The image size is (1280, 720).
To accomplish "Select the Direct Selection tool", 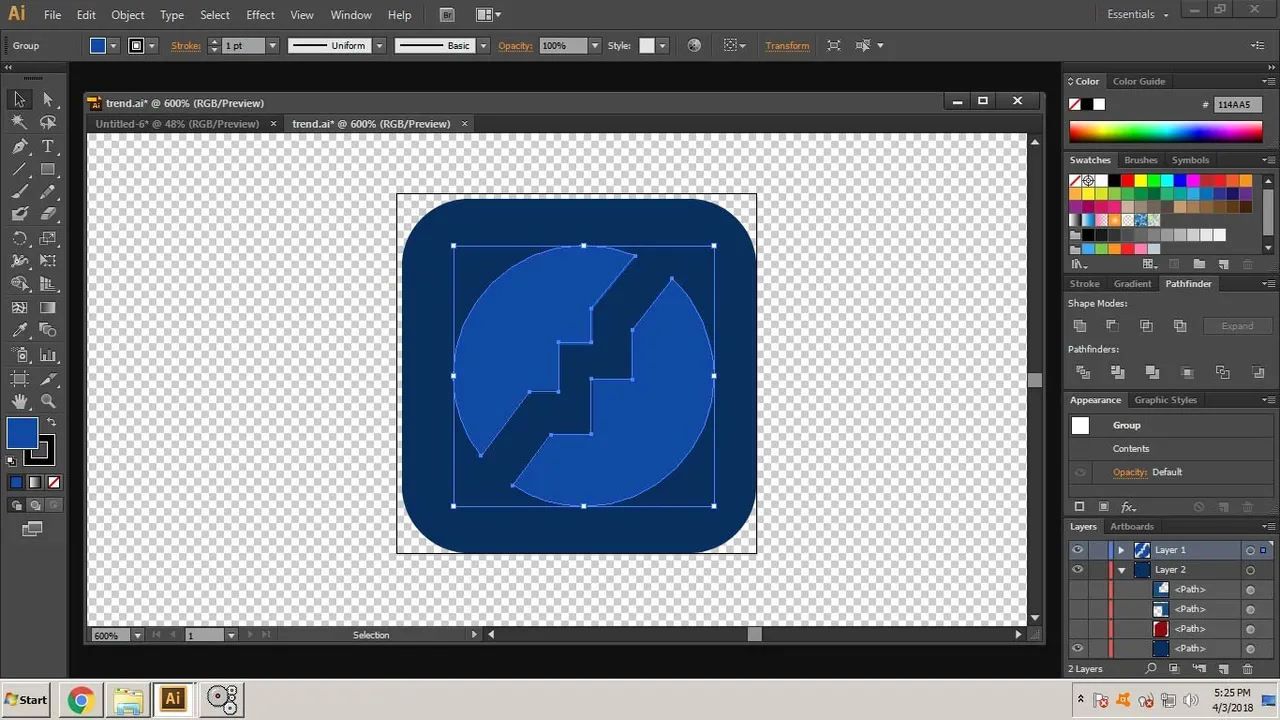I will click(47, 99).
